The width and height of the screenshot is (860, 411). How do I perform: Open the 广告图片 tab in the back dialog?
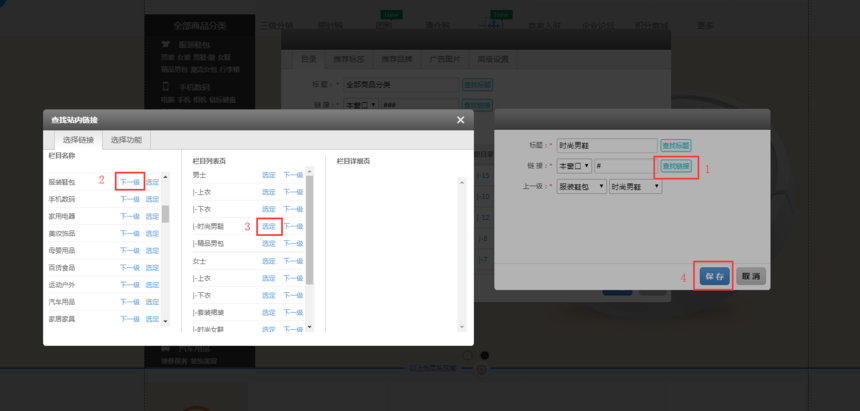click(x=445, y=59)
